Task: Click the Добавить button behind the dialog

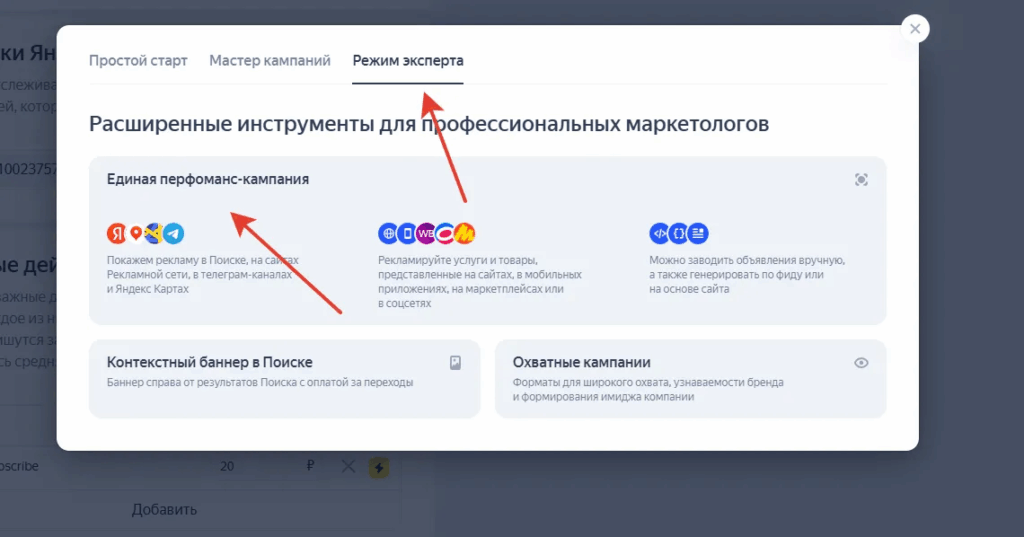Action: click(x=164, y=510)
